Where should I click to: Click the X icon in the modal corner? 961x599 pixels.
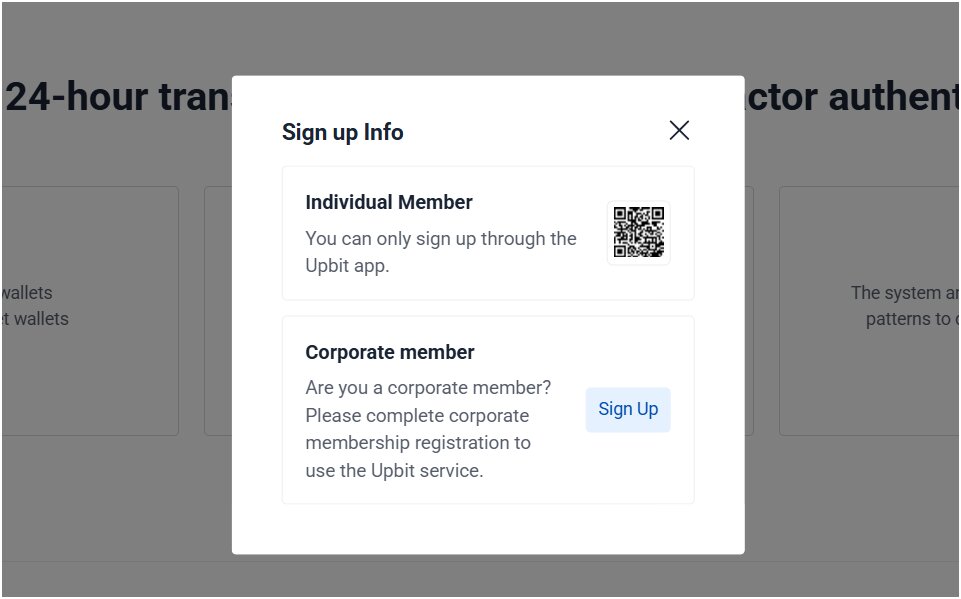point(679,130)
